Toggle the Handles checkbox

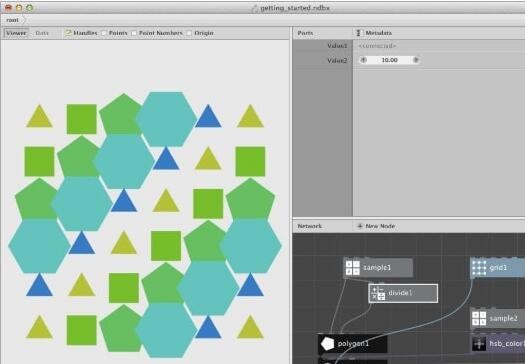(68, 33)
